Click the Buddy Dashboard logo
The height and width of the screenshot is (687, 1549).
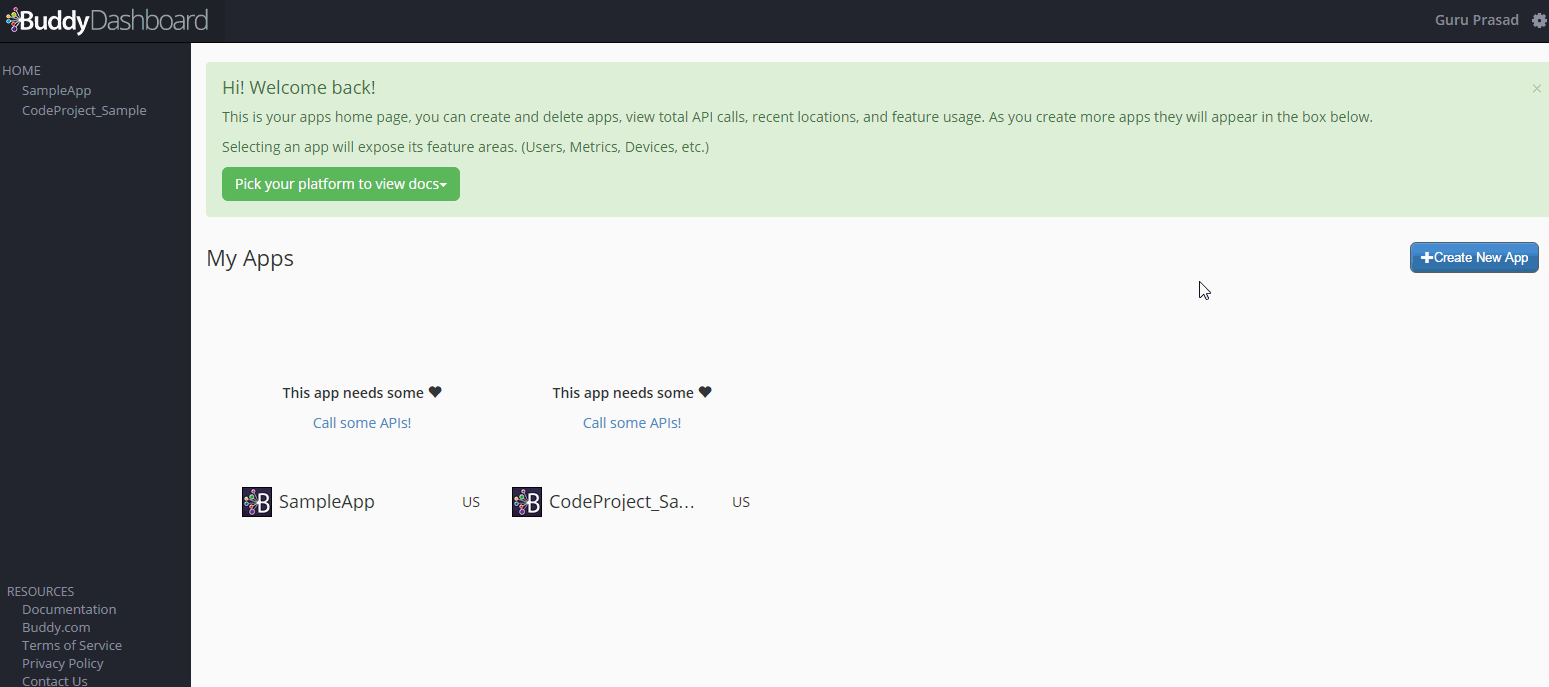click(106, 20)
